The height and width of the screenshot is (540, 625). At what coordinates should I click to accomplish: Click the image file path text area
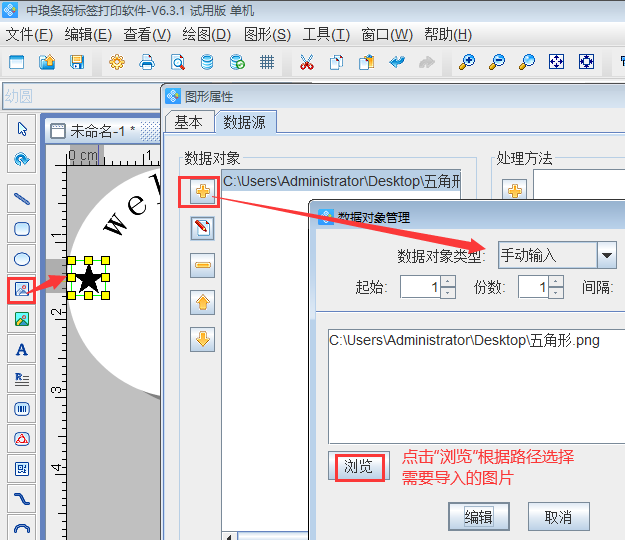pos(475,385)
